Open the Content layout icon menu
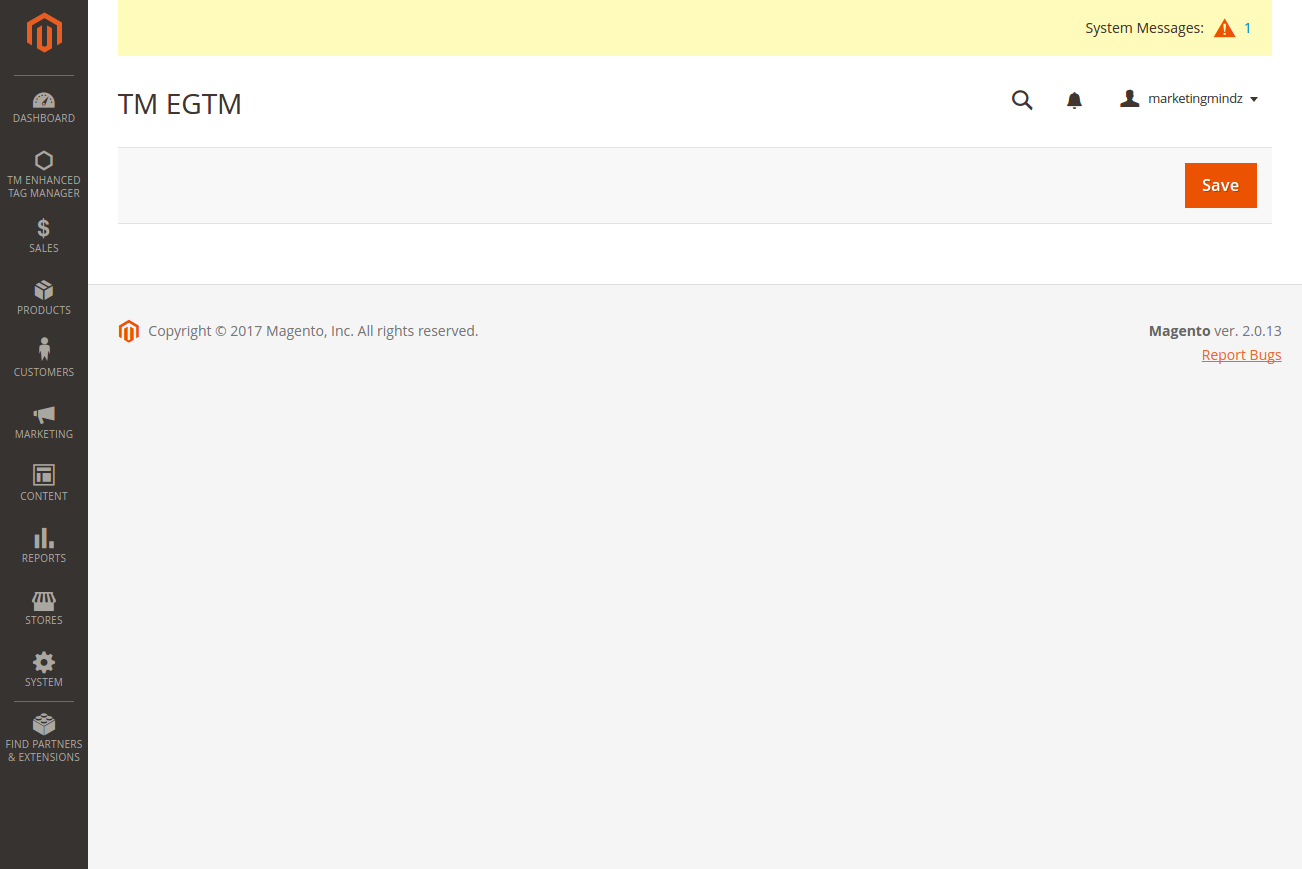Viewport: 1302px width, 869px height. click(x=44, y=475)
